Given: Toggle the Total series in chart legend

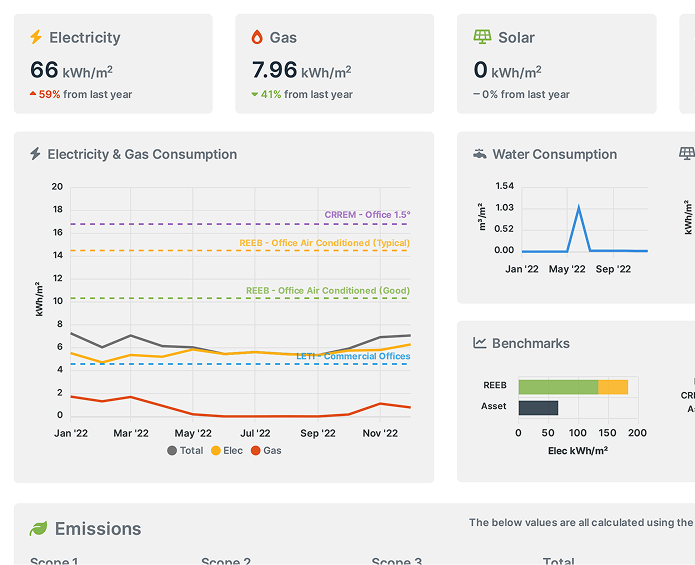Looking at the screenshot, I should click(x=185, y=451).
